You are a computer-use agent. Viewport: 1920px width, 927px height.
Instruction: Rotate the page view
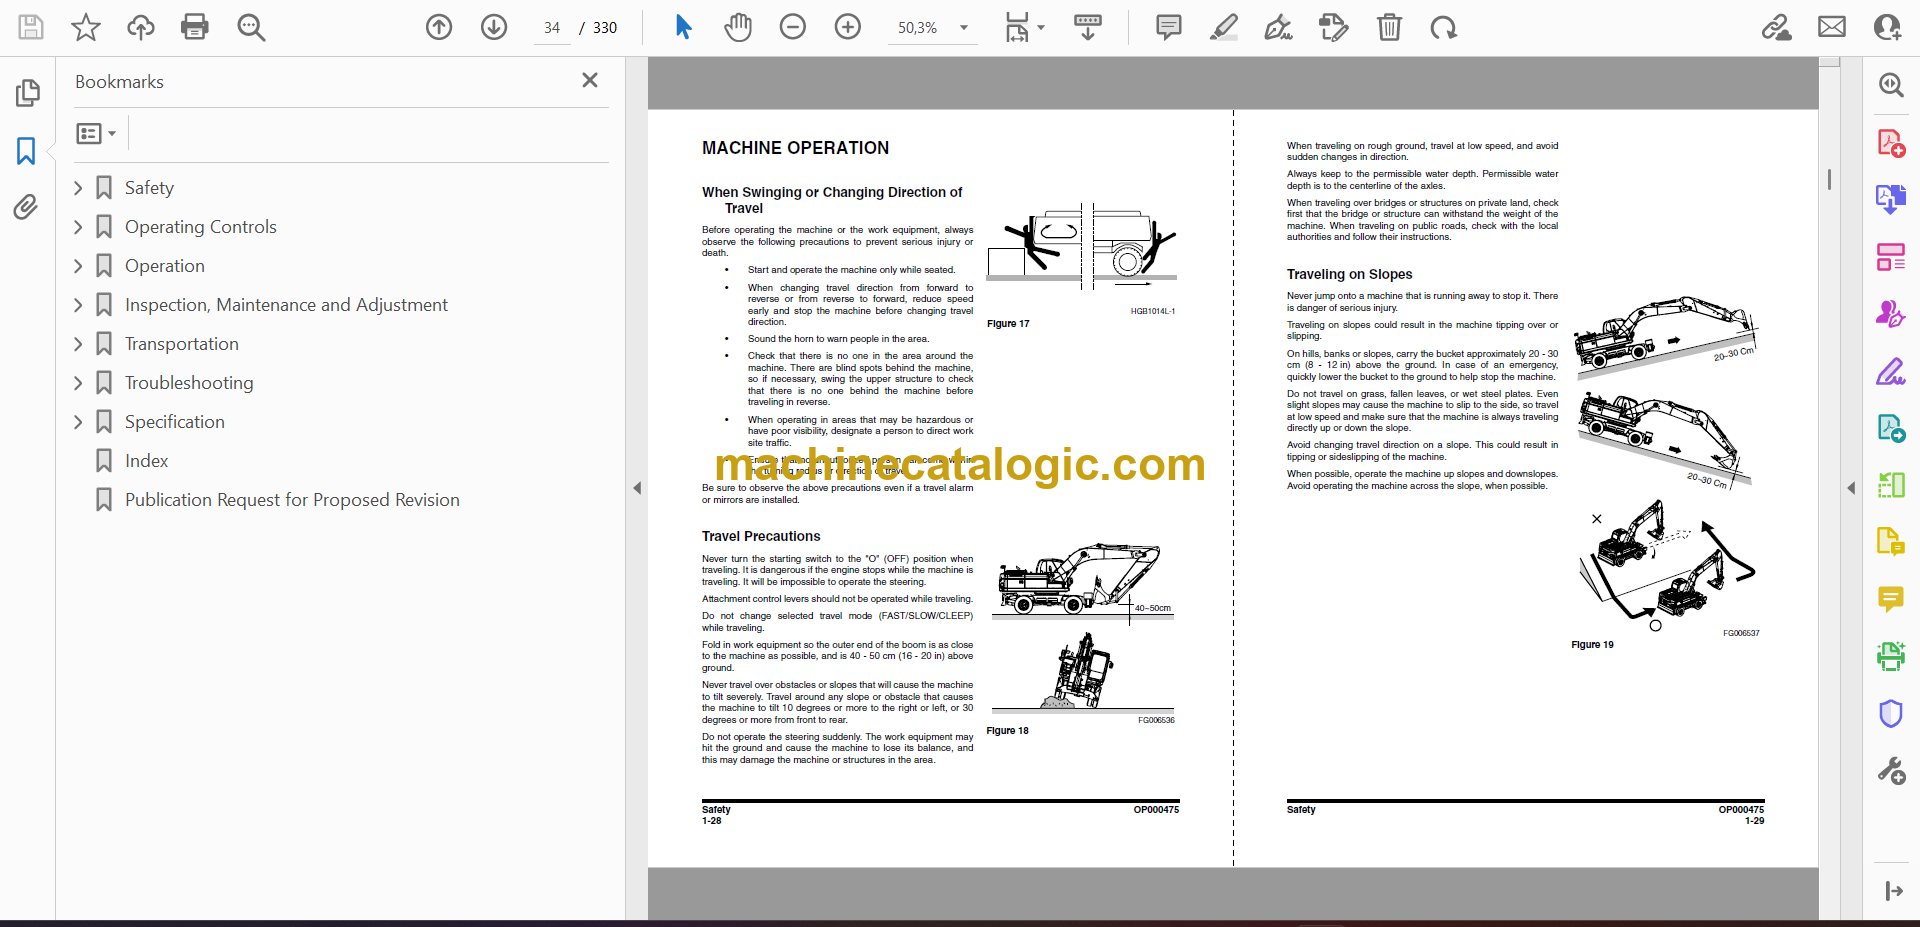click(1443, 27)
